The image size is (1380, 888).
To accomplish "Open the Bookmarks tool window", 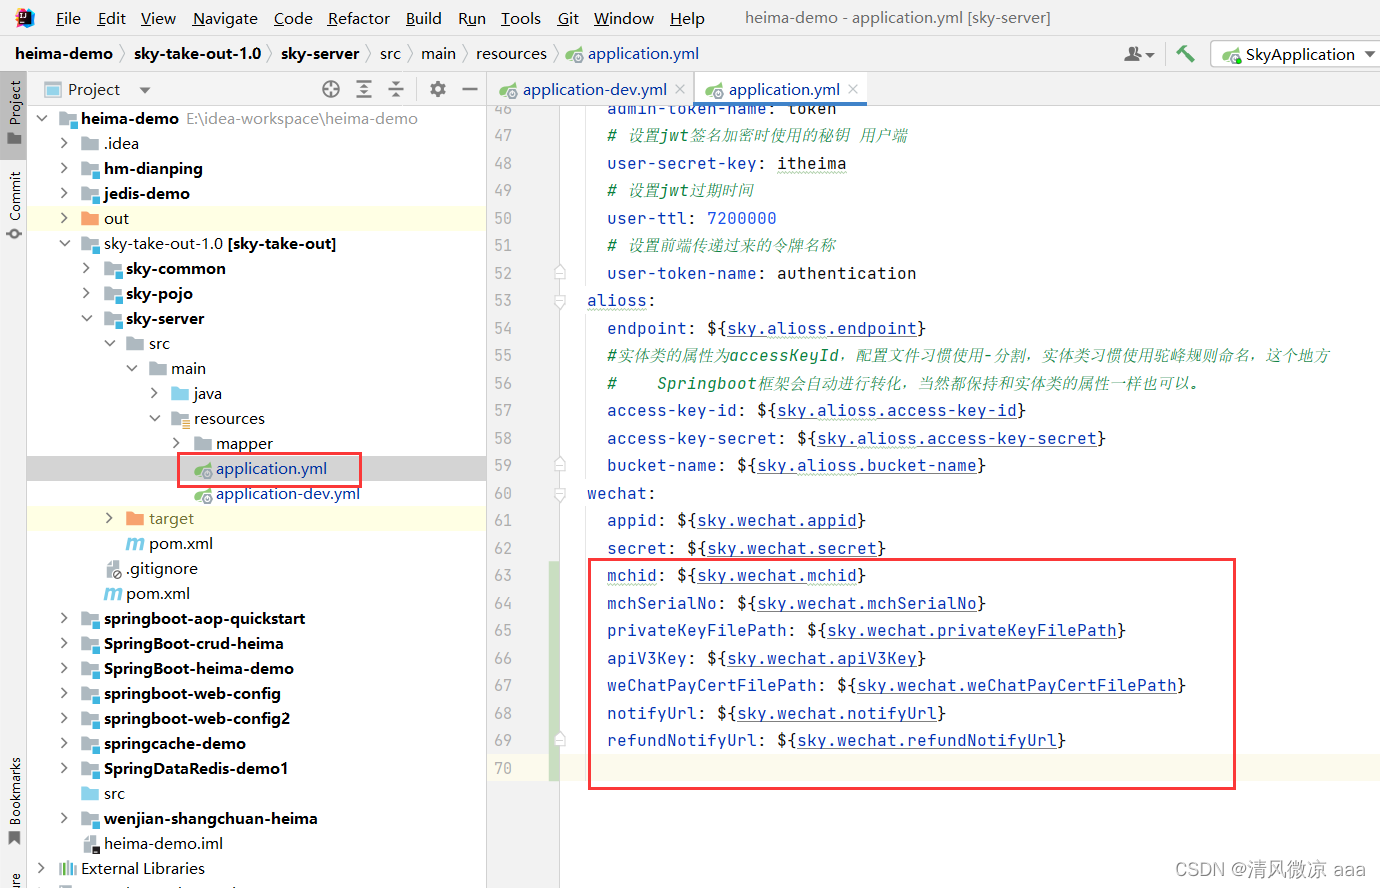I will (14, 799).
